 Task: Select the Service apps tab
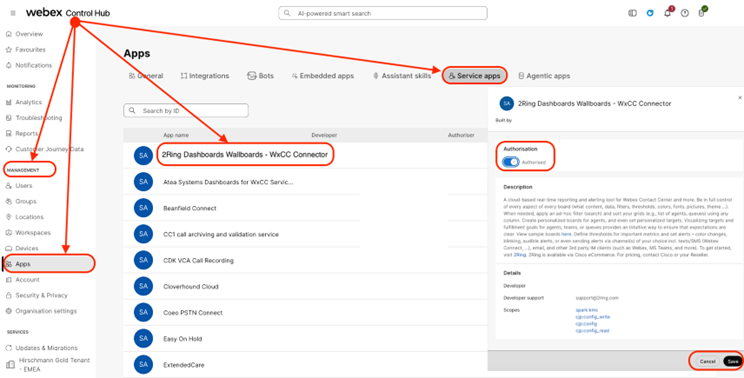point(474,76)
